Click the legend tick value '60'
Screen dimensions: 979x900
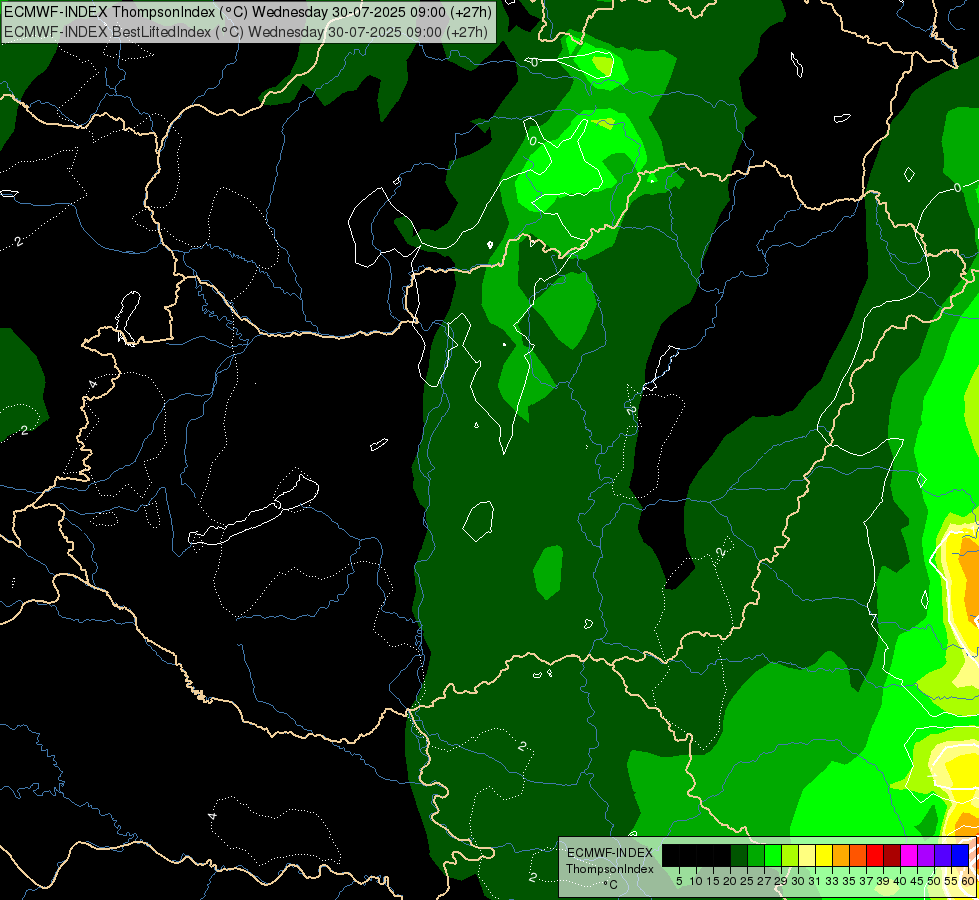coord(968,881)
